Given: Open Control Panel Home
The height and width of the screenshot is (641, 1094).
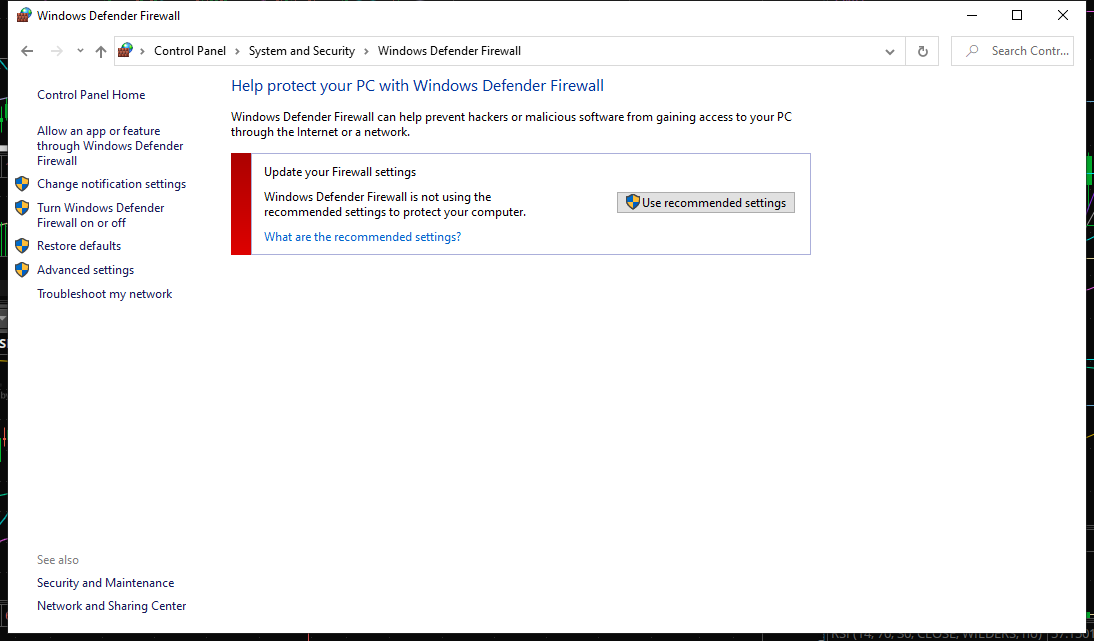Looking at the screenshot, I should 91,95.
